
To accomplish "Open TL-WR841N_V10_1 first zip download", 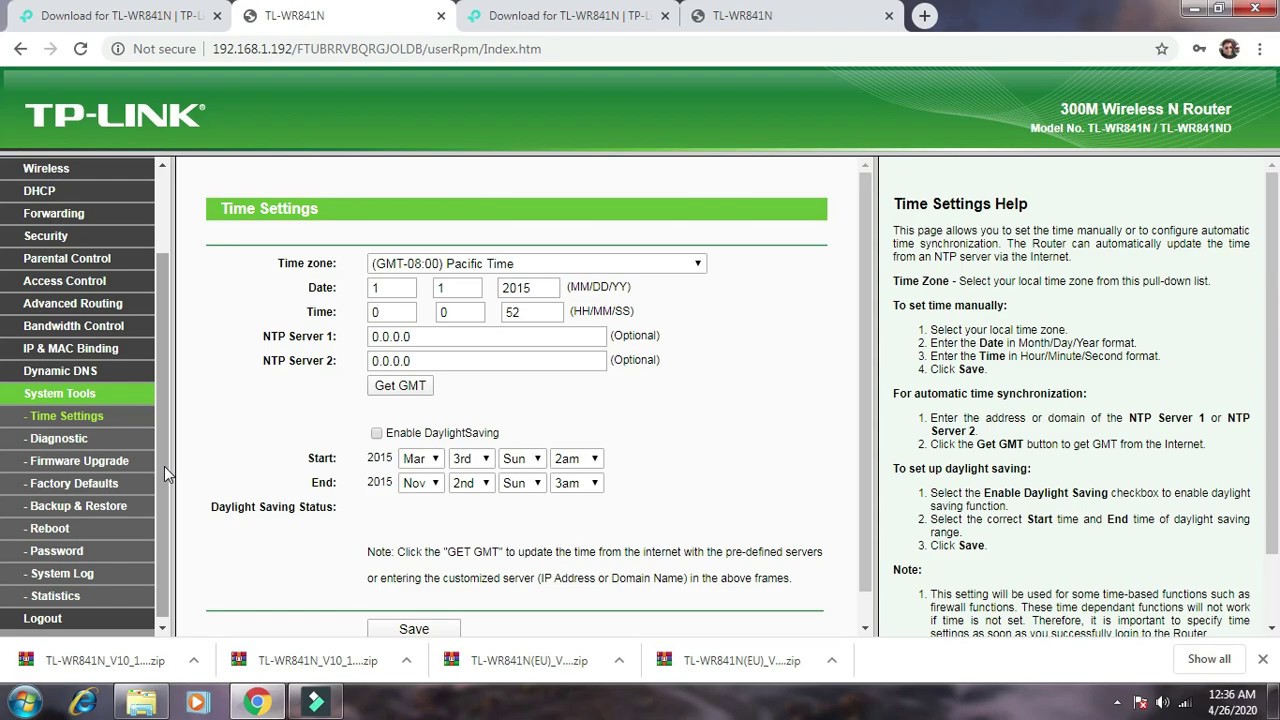I will (x=104, y=660).
